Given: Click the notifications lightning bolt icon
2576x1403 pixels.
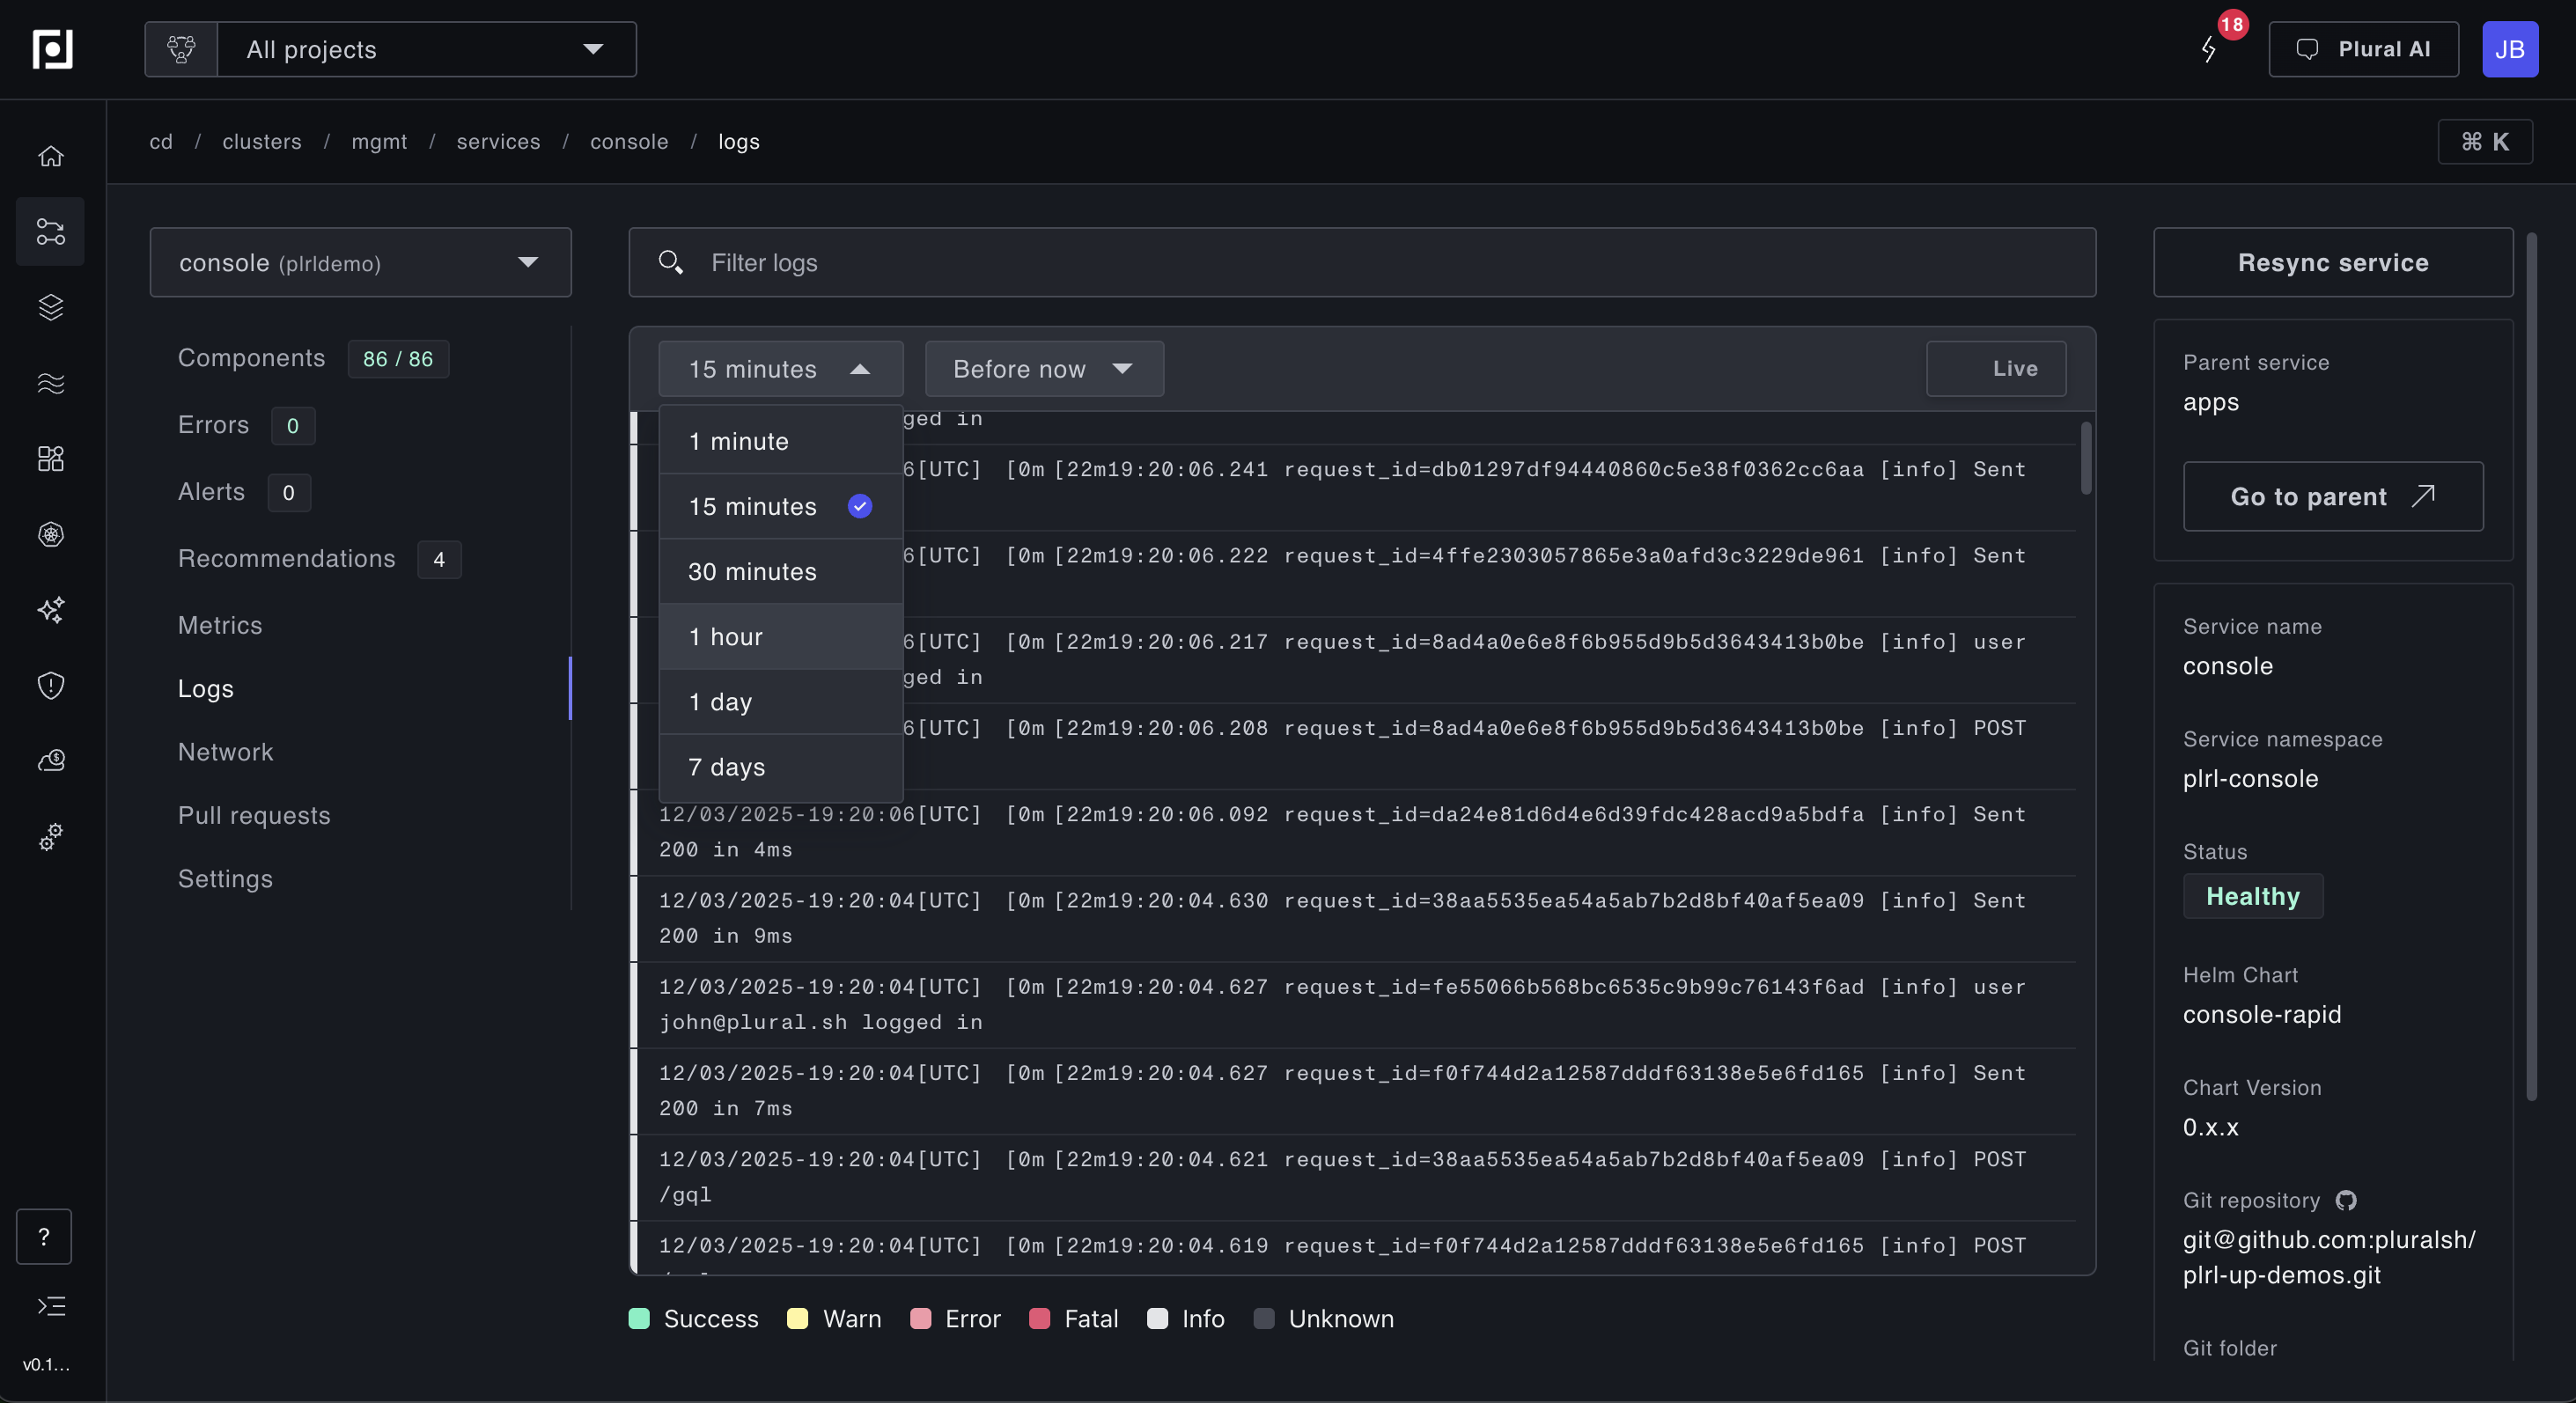Looking at the screenshot, I should [2209, 49].
